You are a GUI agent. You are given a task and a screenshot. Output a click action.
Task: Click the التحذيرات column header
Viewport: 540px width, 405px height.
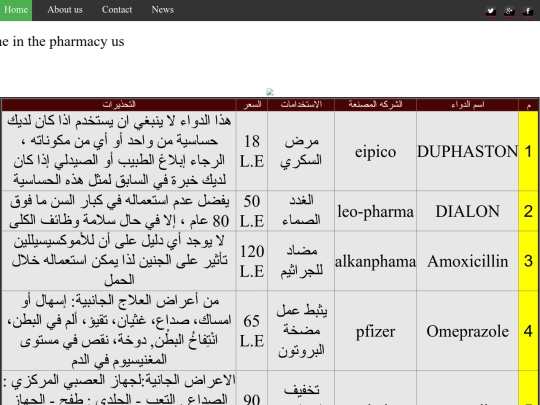coord(119,105)
